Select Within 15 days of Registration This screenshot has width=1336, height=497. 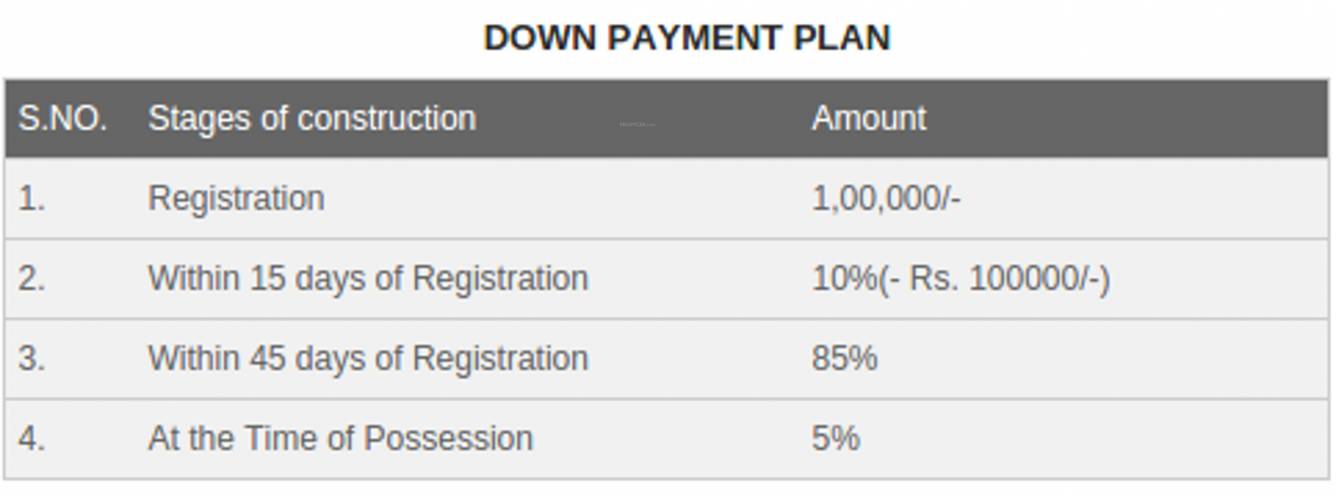(368, 278)
